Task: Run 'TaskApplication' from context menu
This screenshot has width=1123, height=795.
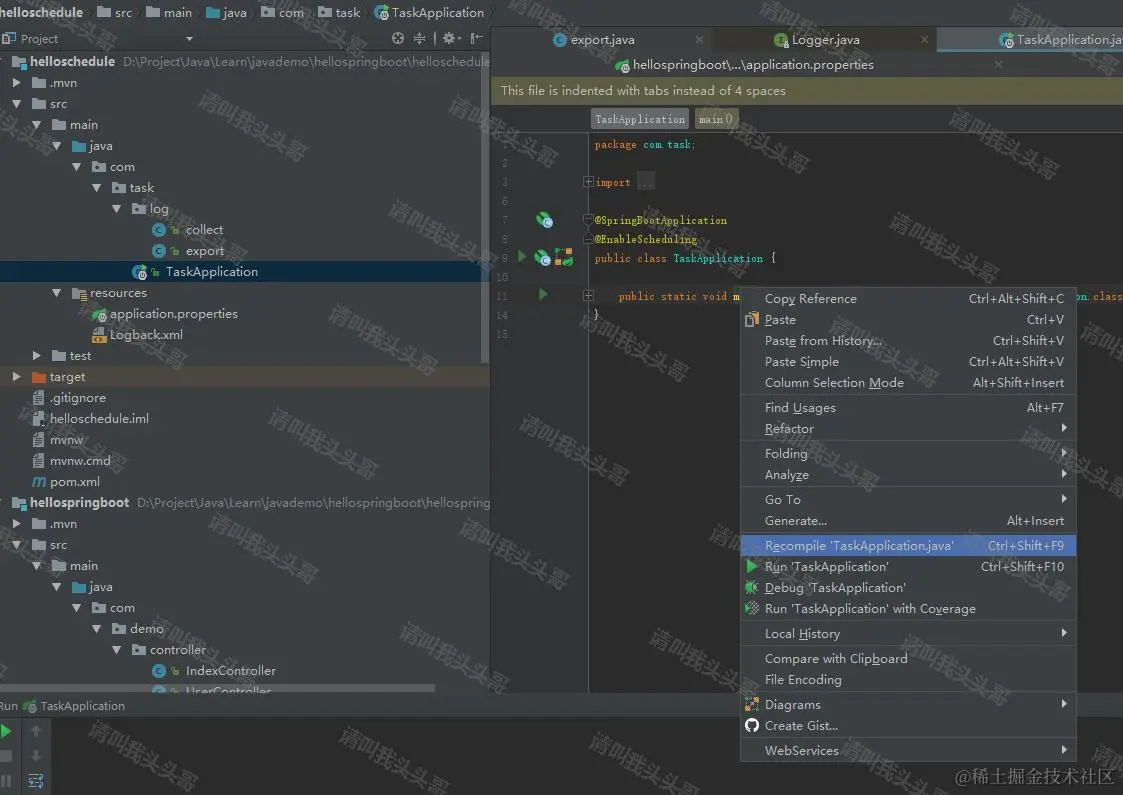Action: coord(907,567)
